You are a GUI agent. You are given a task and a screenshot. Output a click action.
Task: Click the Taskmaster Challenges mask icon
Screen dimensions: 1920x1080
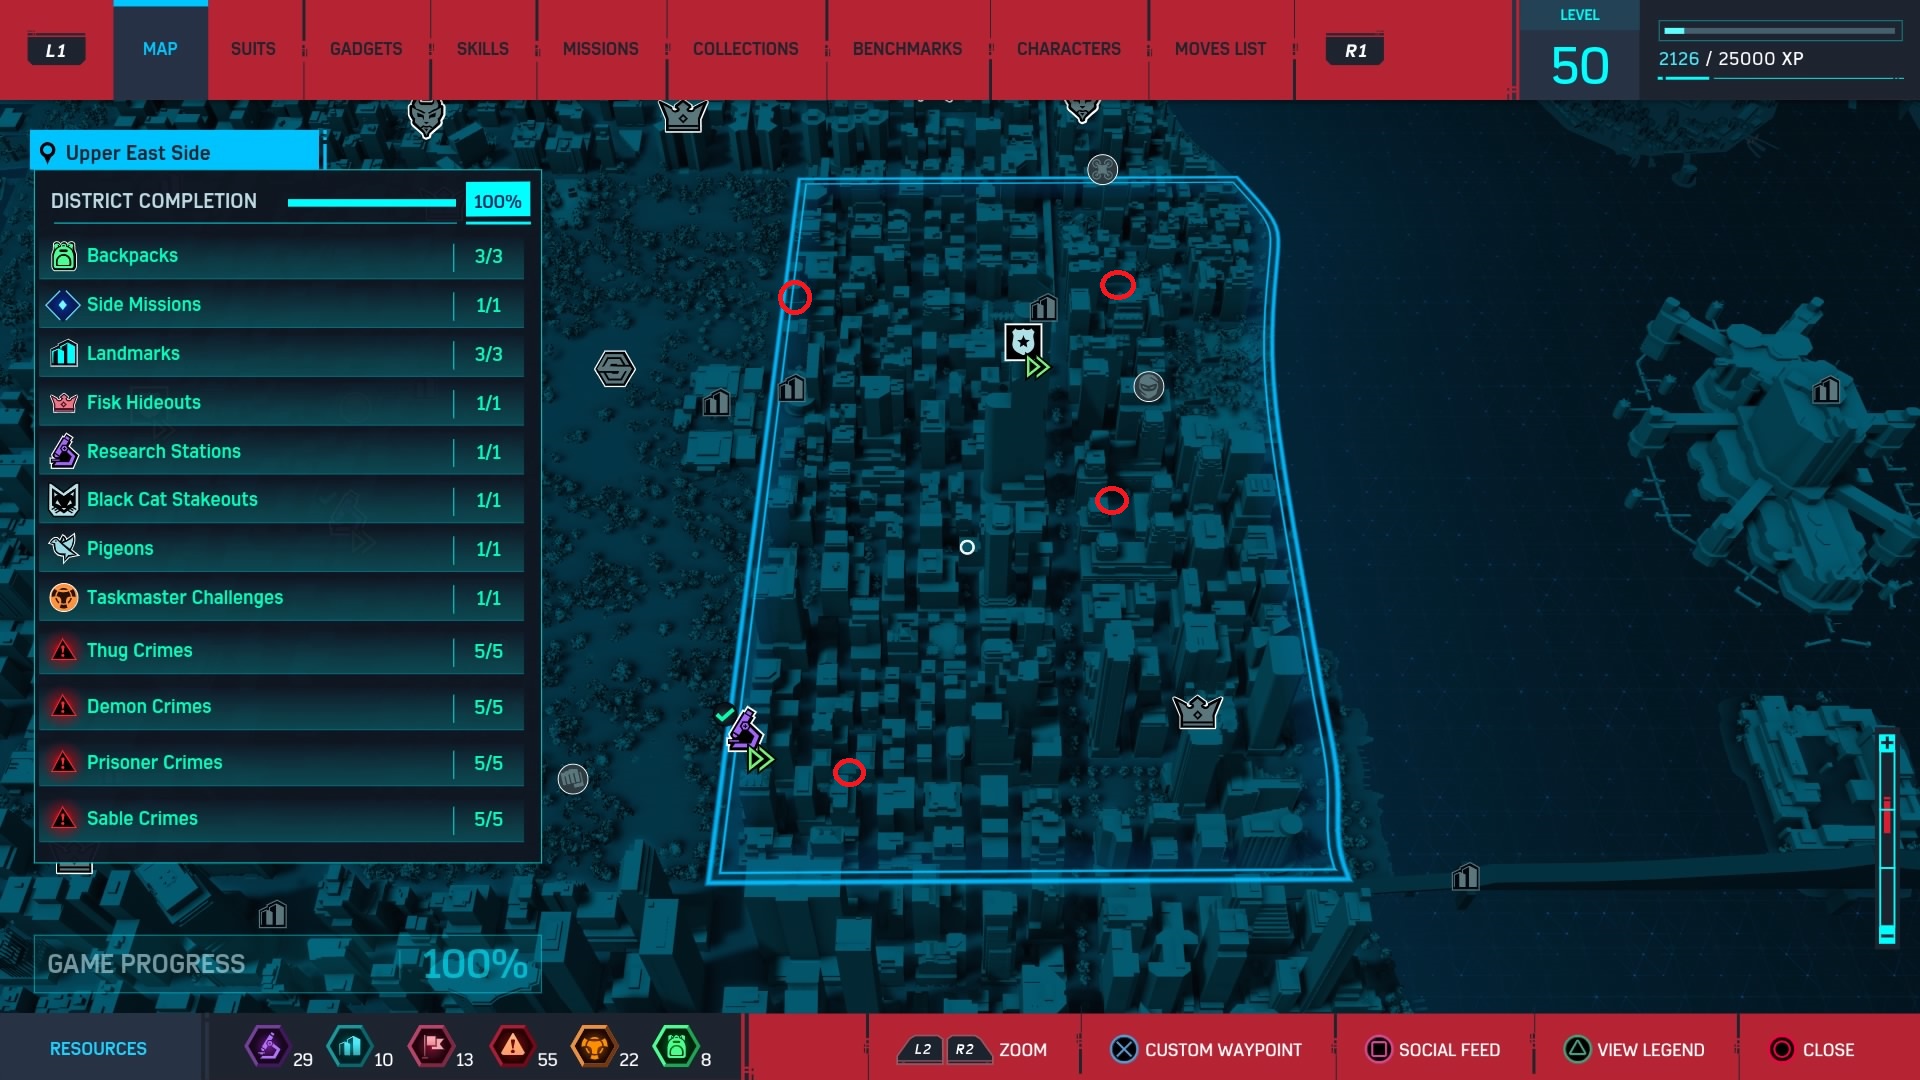(x=63, y=598)
